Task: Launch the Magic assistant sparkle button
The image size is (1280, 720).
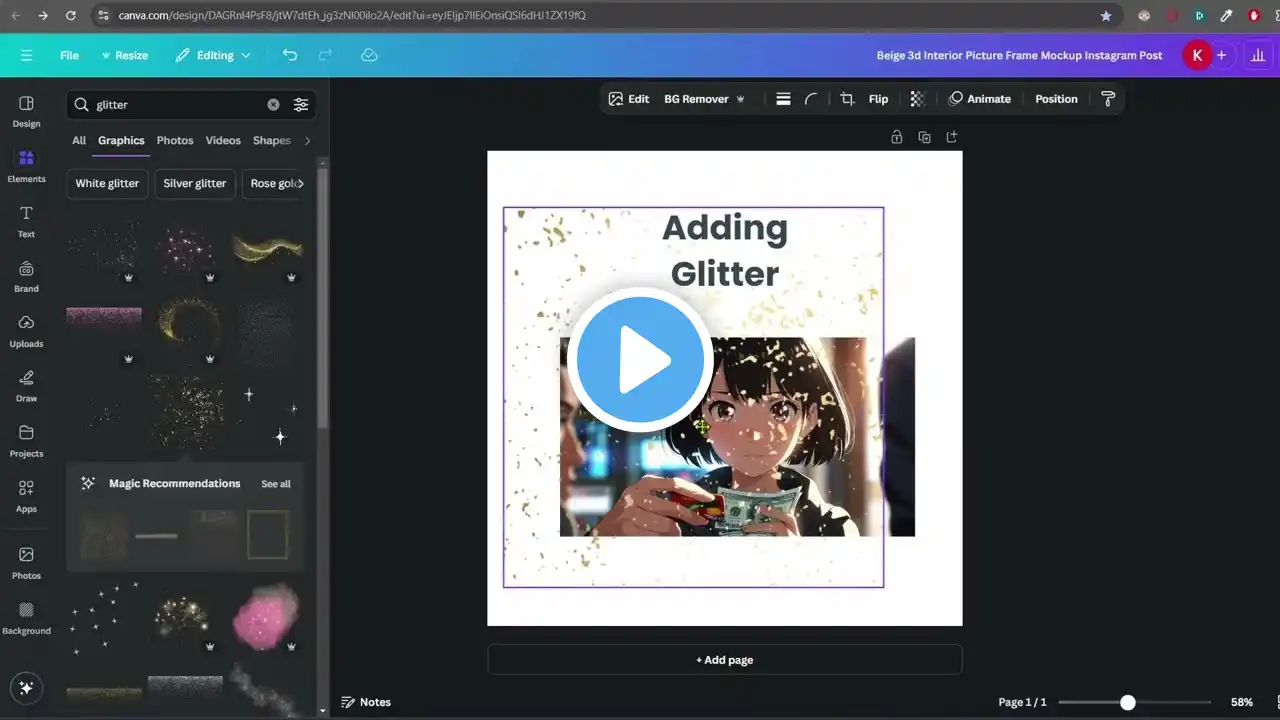Action: click(26, 688)
